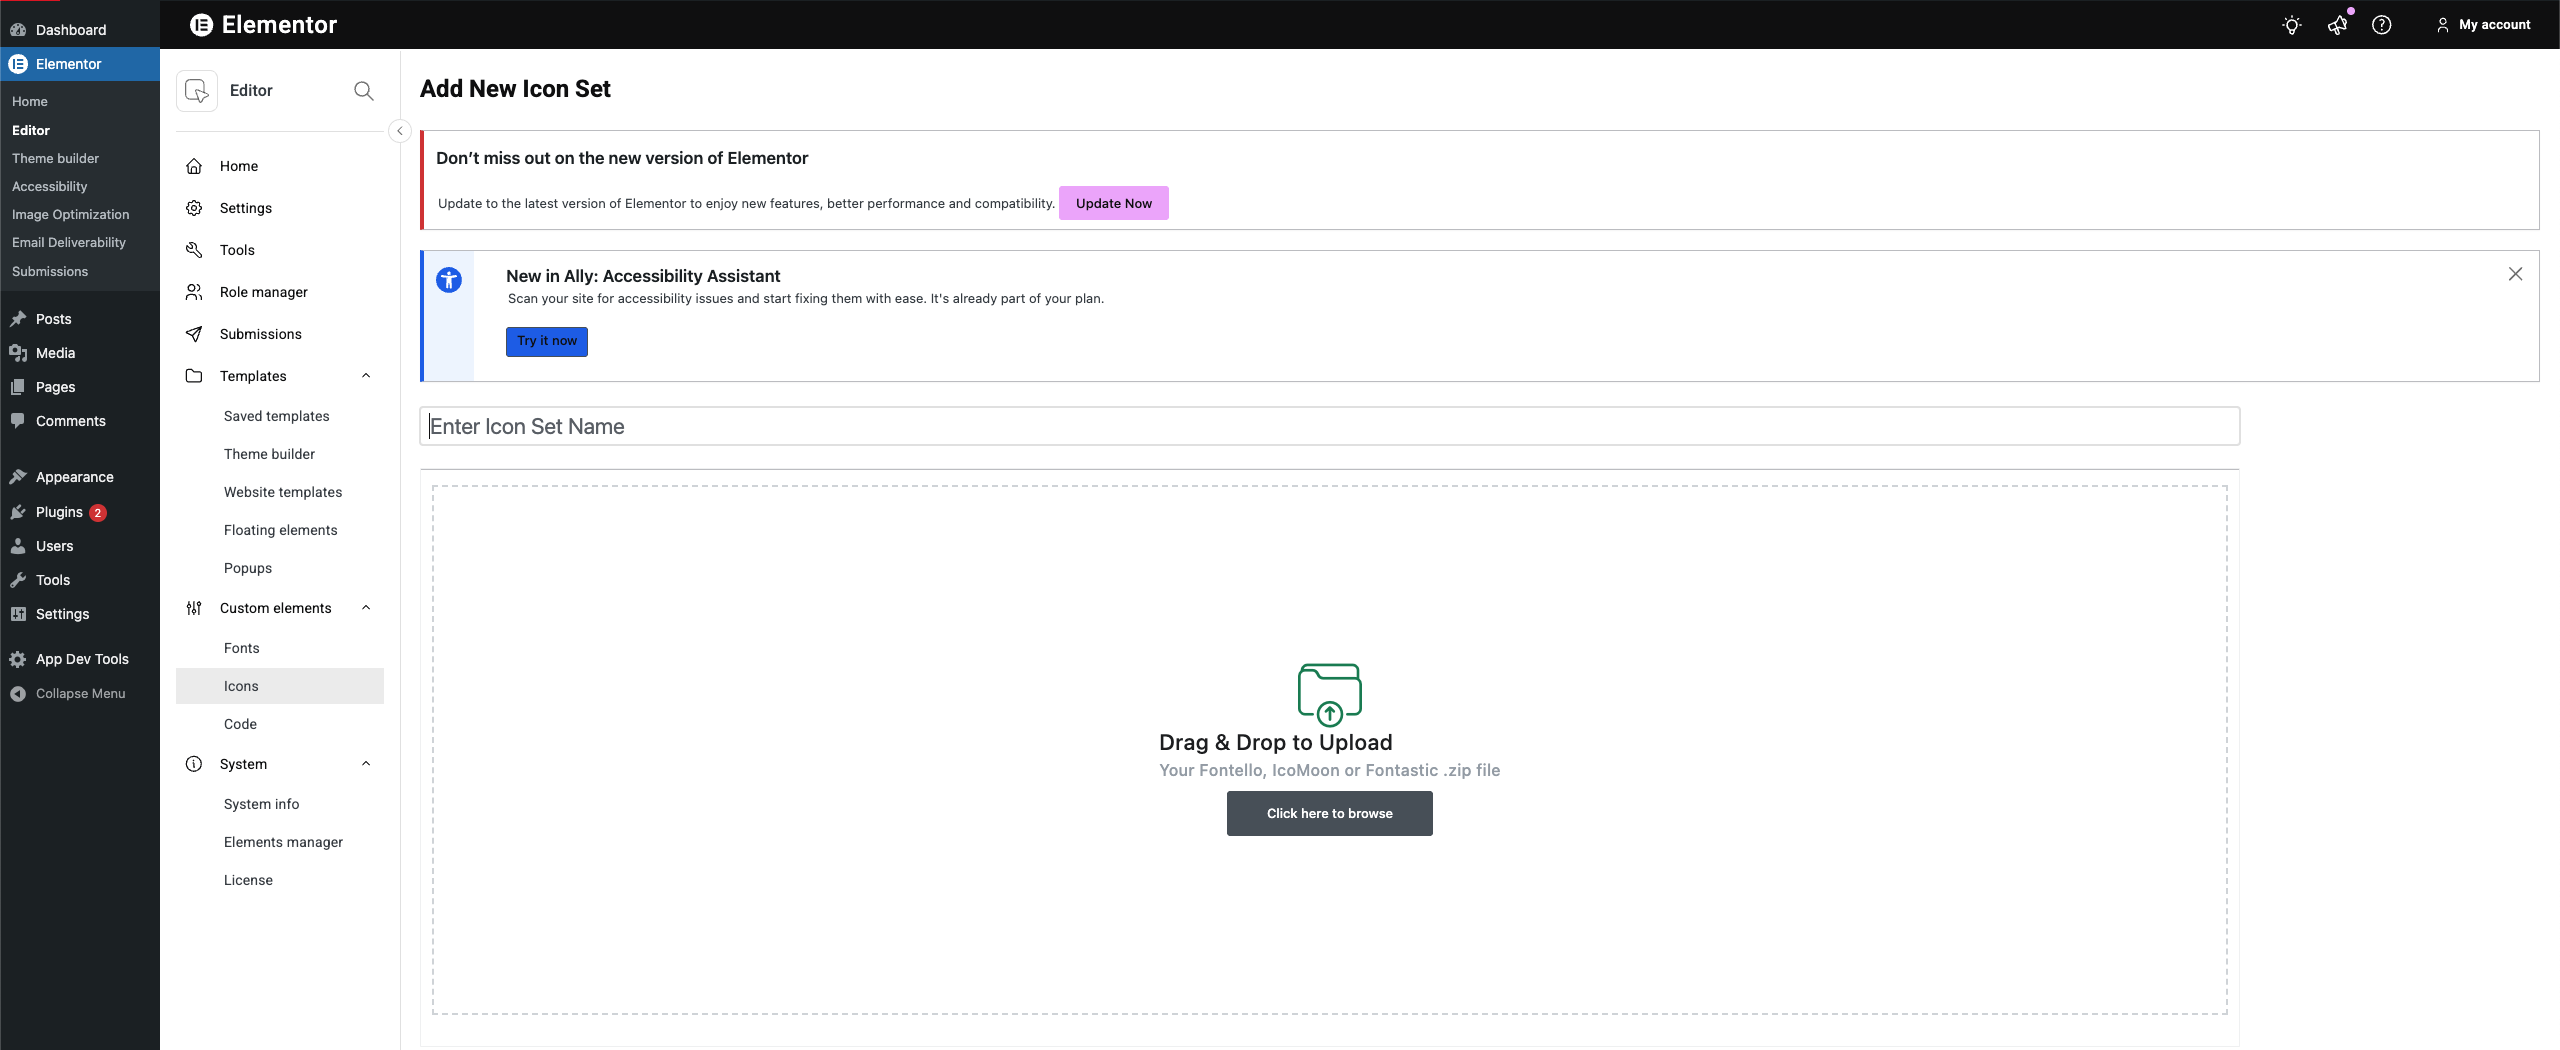Select Fonts under Custom elements
The image size is (2560, 1050).
coord(242,648)
